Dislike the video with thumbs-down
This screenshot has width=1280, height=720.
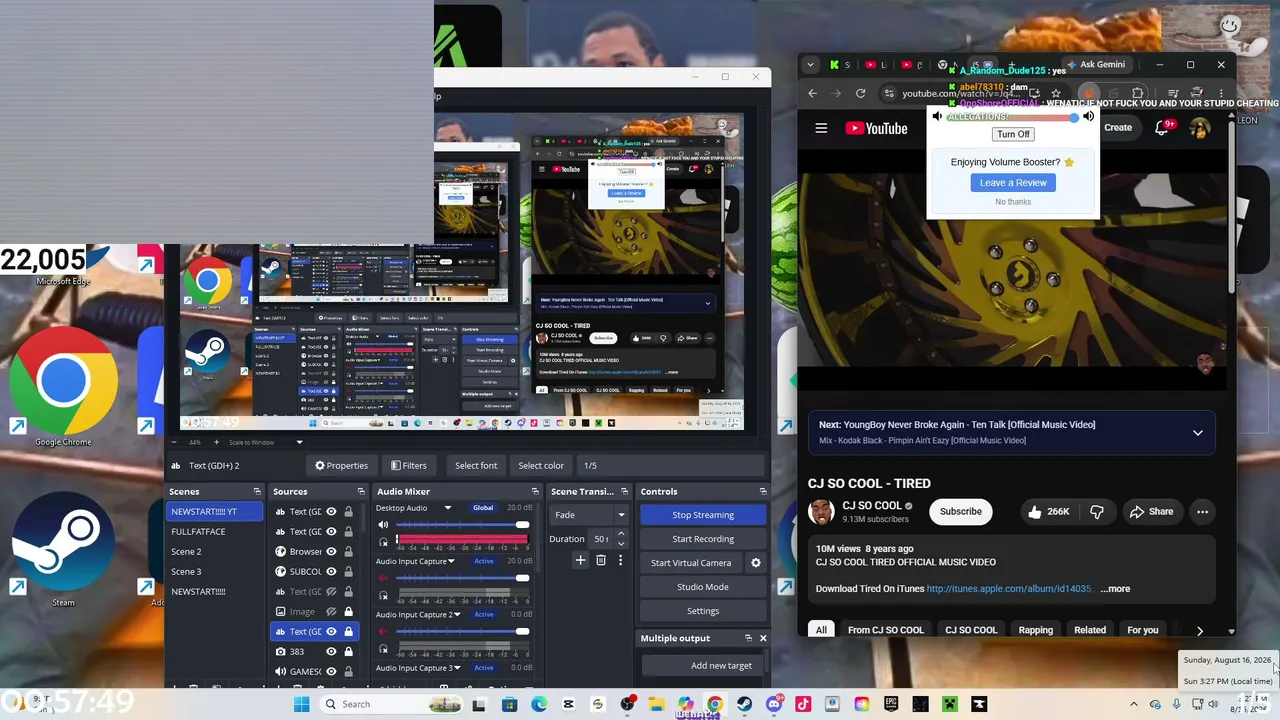click(x=1097, y=512)
